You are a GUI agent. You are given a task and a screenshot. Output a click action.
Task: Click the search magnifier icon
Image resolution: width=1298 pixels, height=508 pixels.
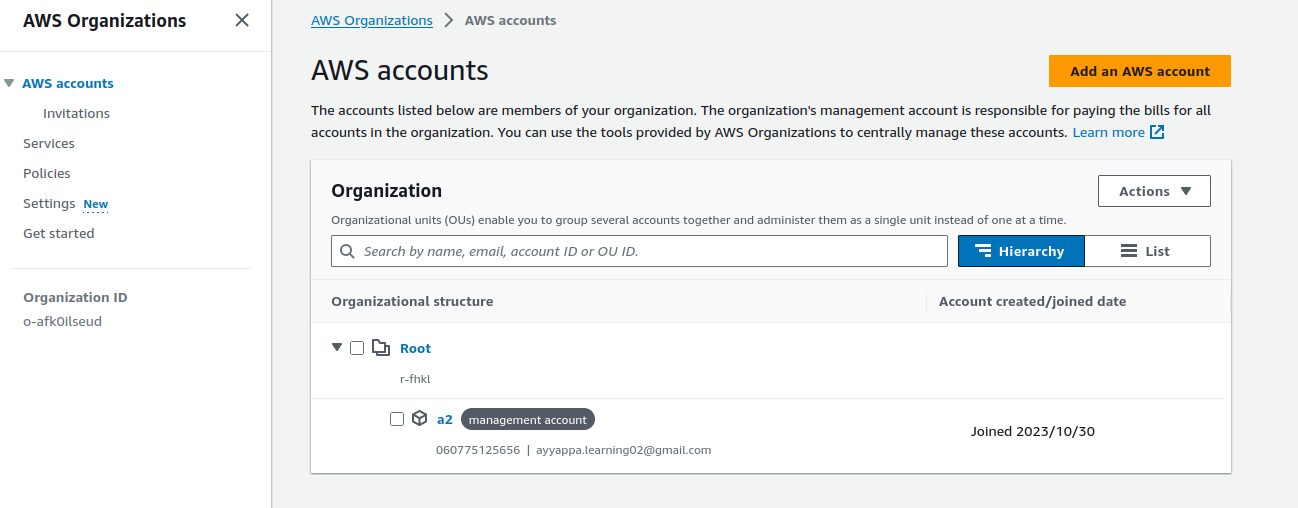click(348, 251)
